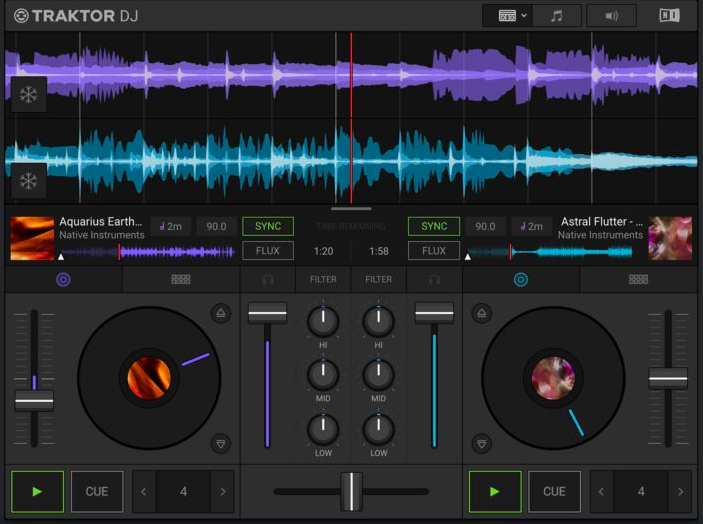Click CUE on left deck
This screenshot has height=524, width=703.
coord(97,492)
